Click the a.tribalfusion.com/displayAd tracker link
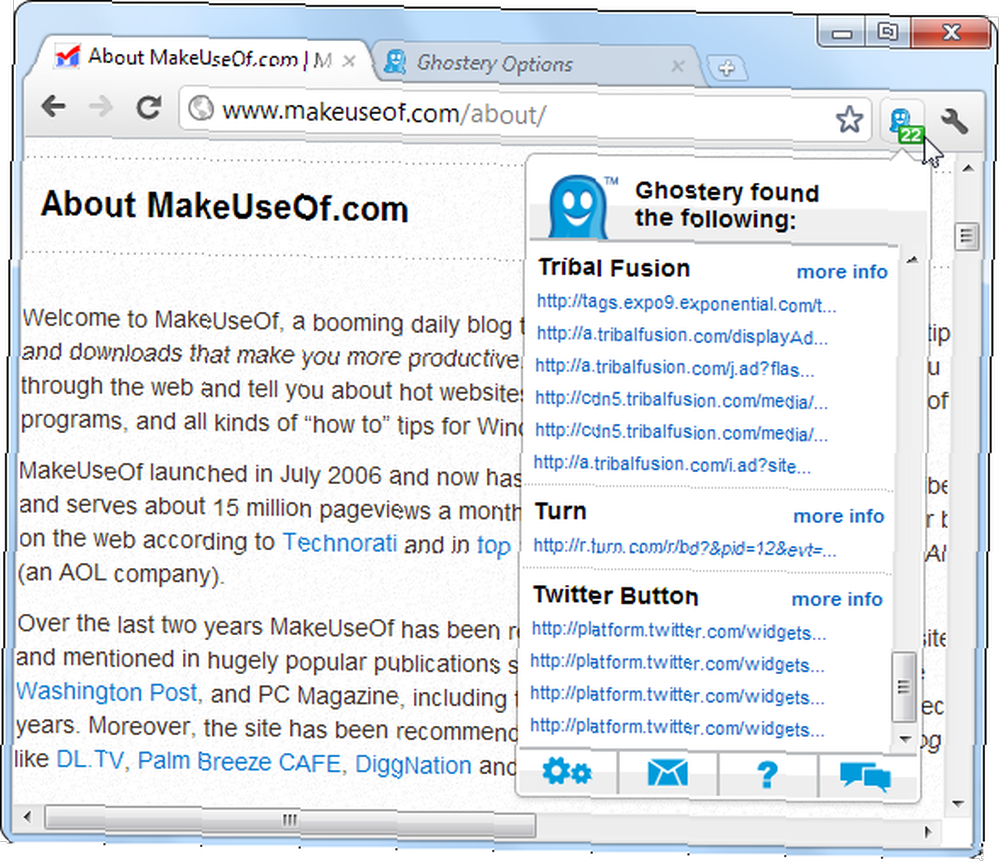 [682, 335]
